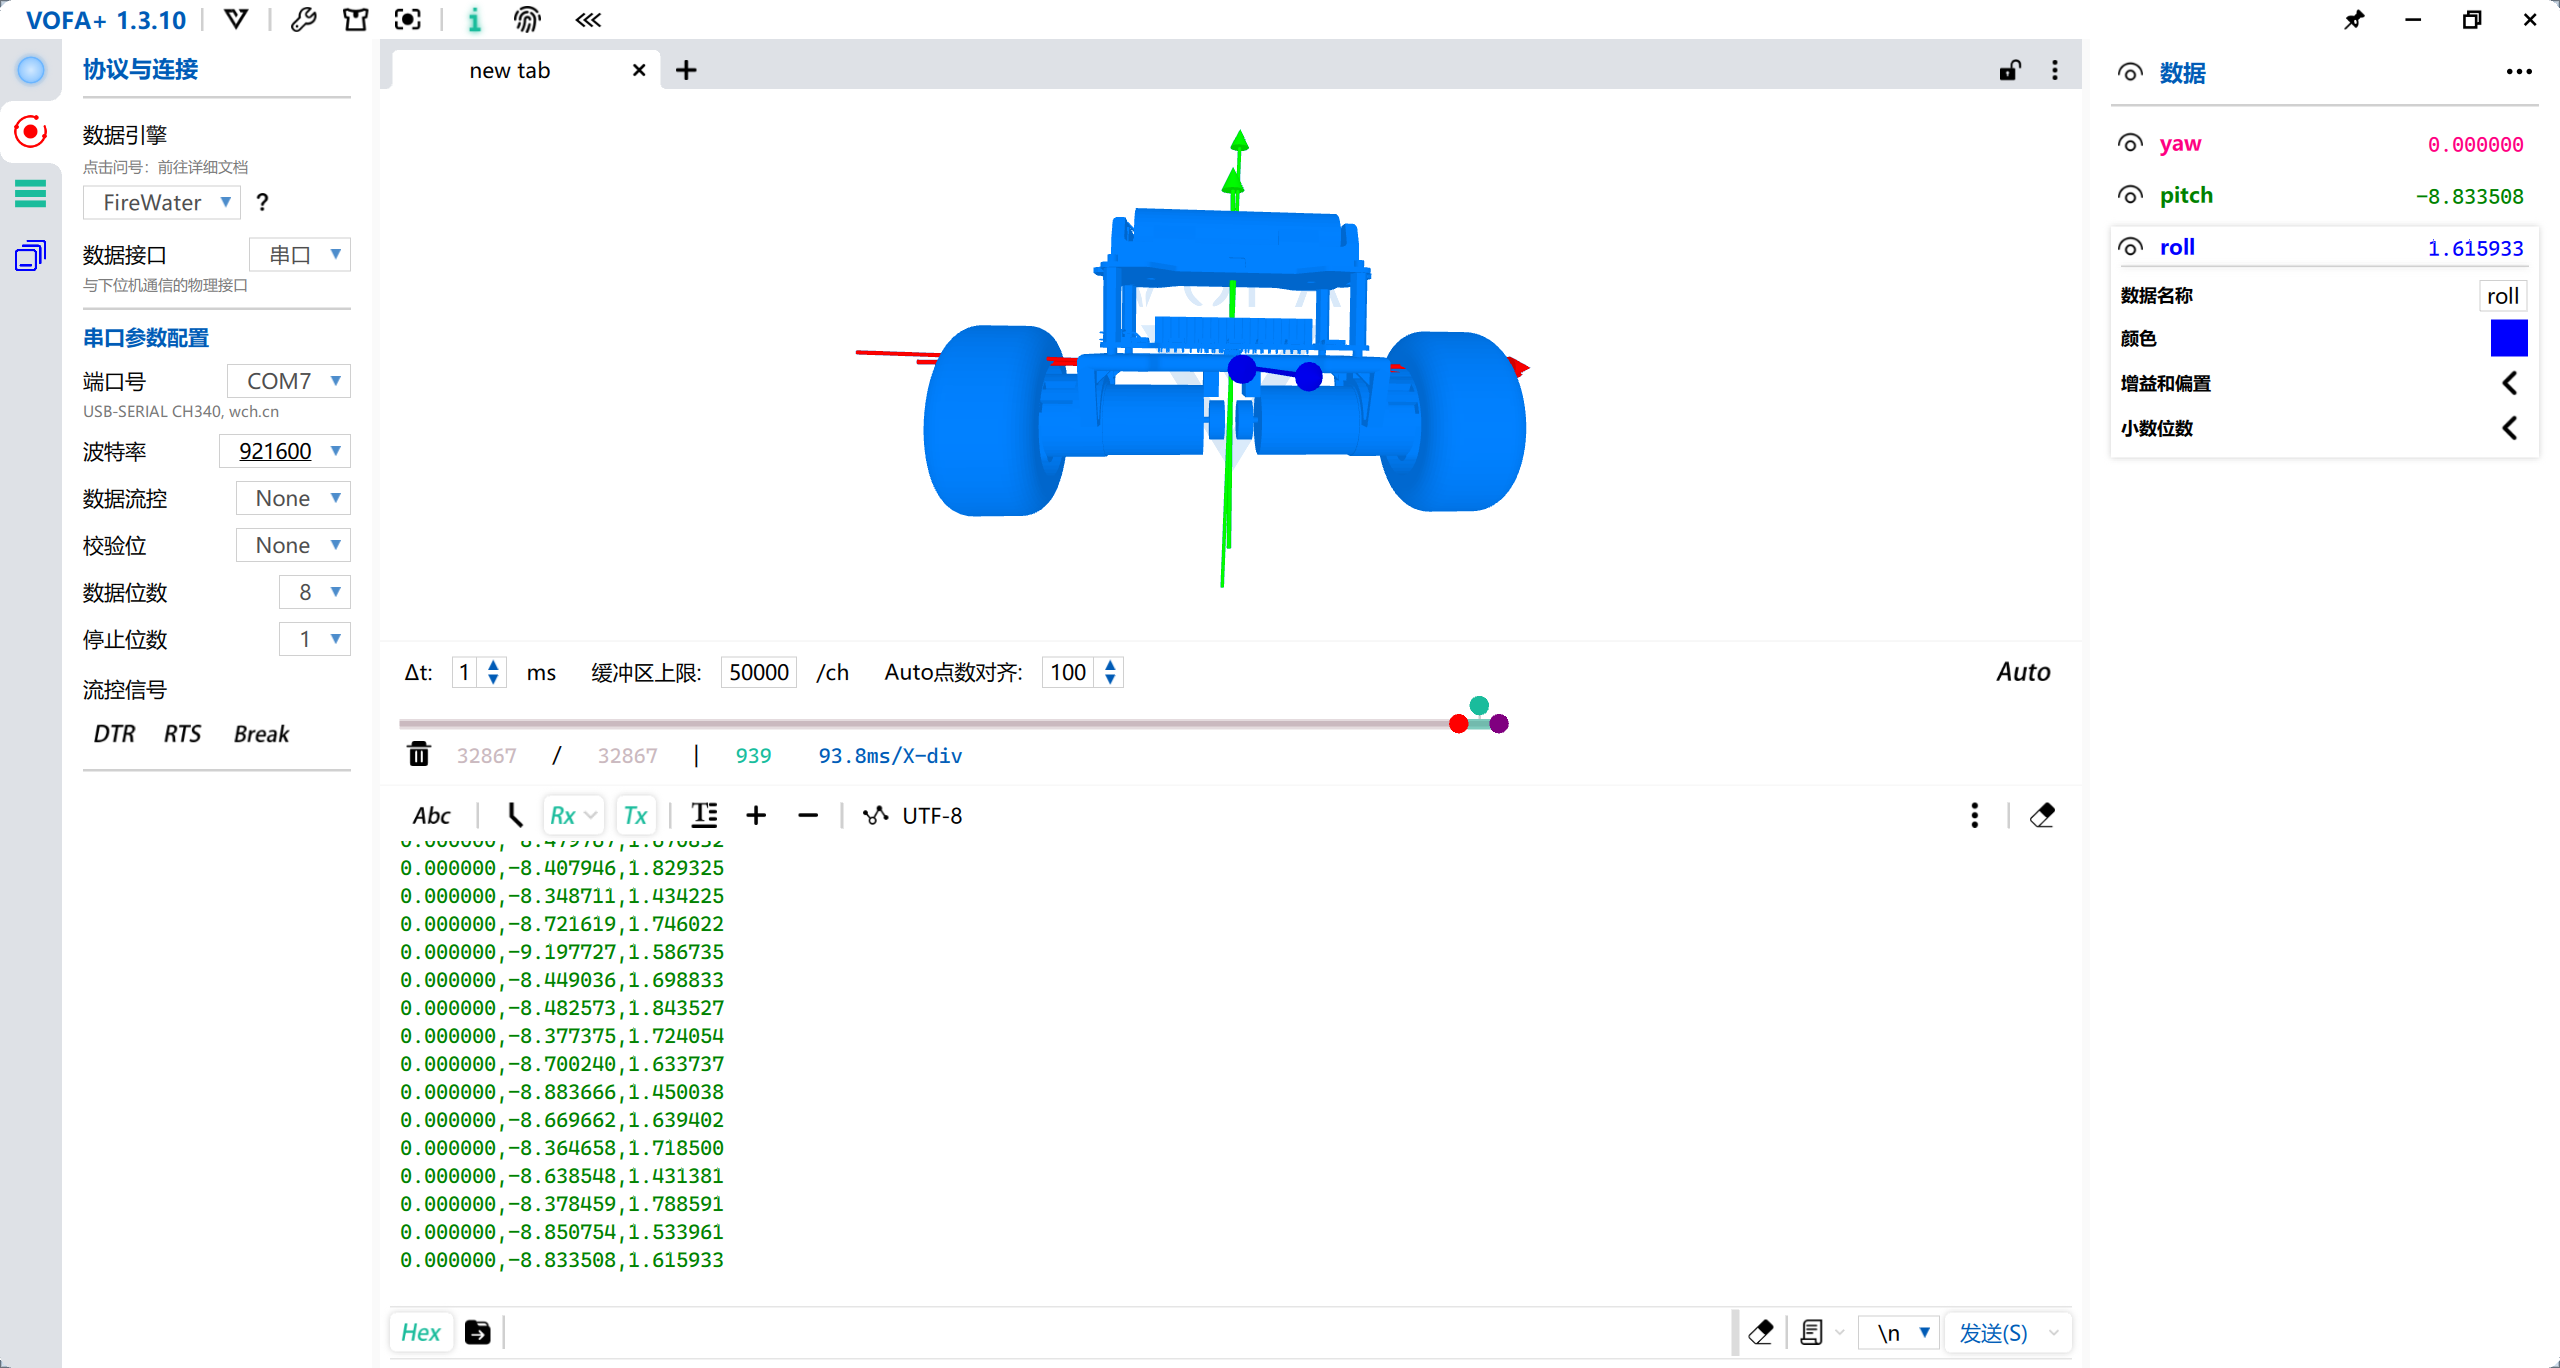The height and width of the screenshot is (1368, 2560).
Task: Expand the 增益和偏置 section chevron
Action: (2510, 383)
